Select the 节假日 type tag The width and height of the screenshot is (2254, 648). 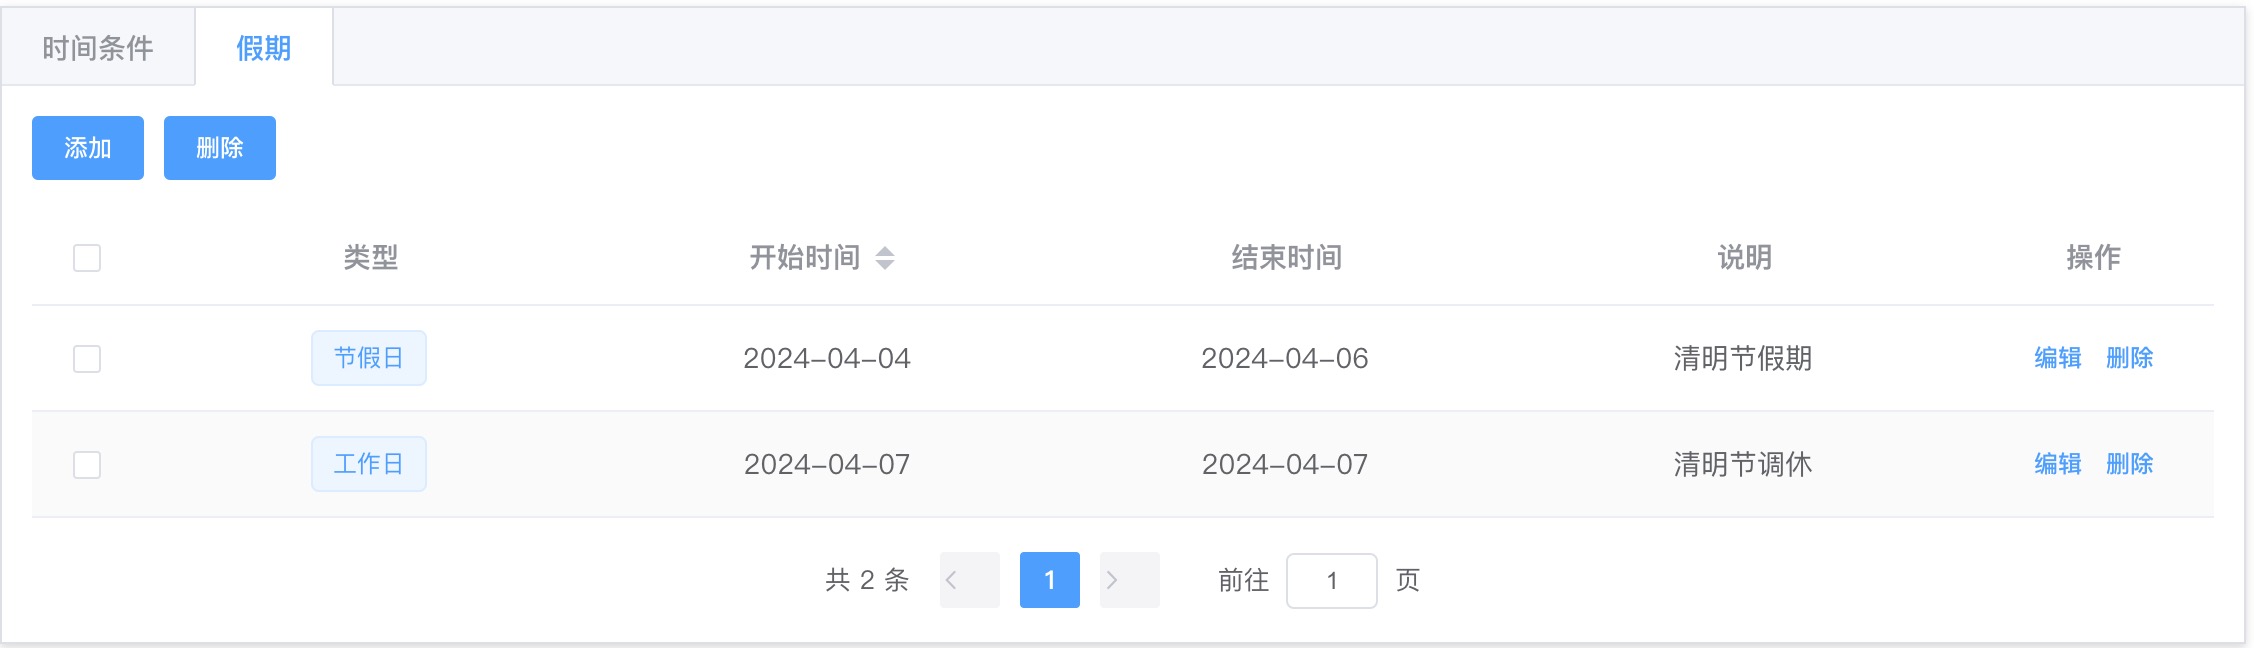pyautogui.click(x=368, y=357)
